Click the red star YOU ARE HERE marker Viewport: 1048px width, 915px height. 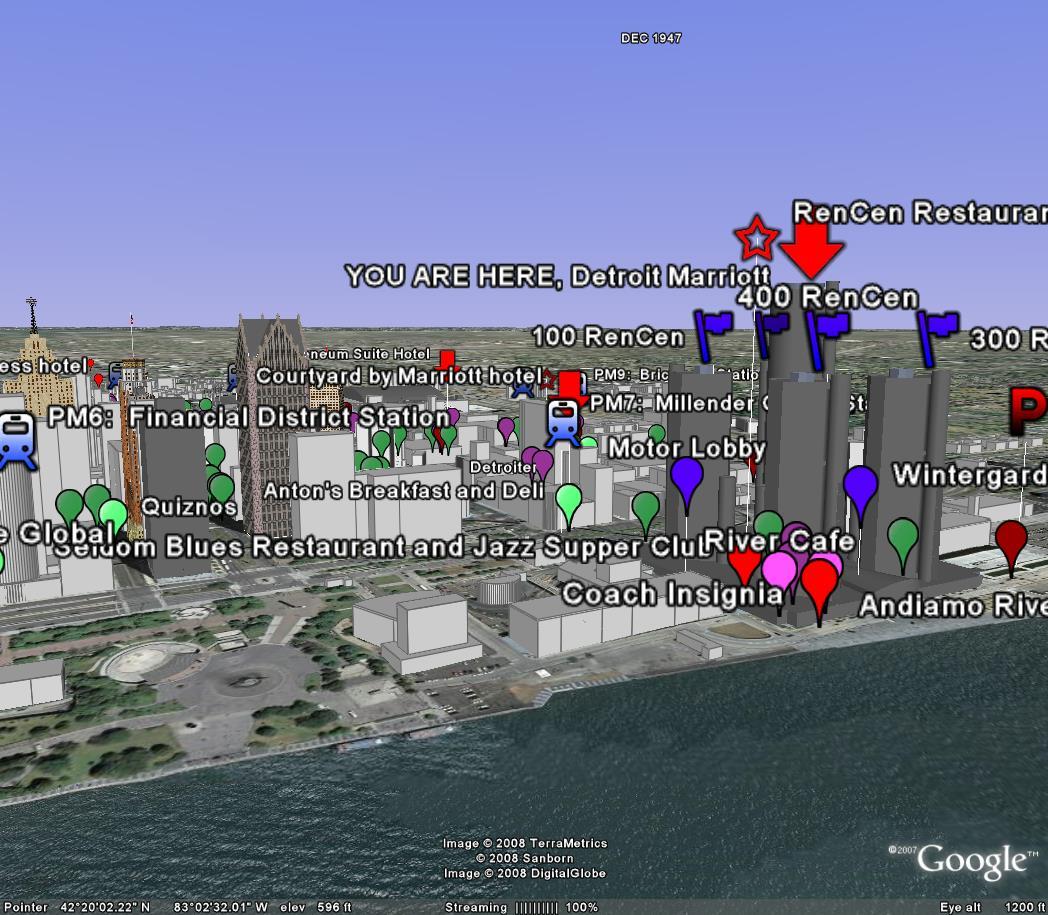point(756,239)
